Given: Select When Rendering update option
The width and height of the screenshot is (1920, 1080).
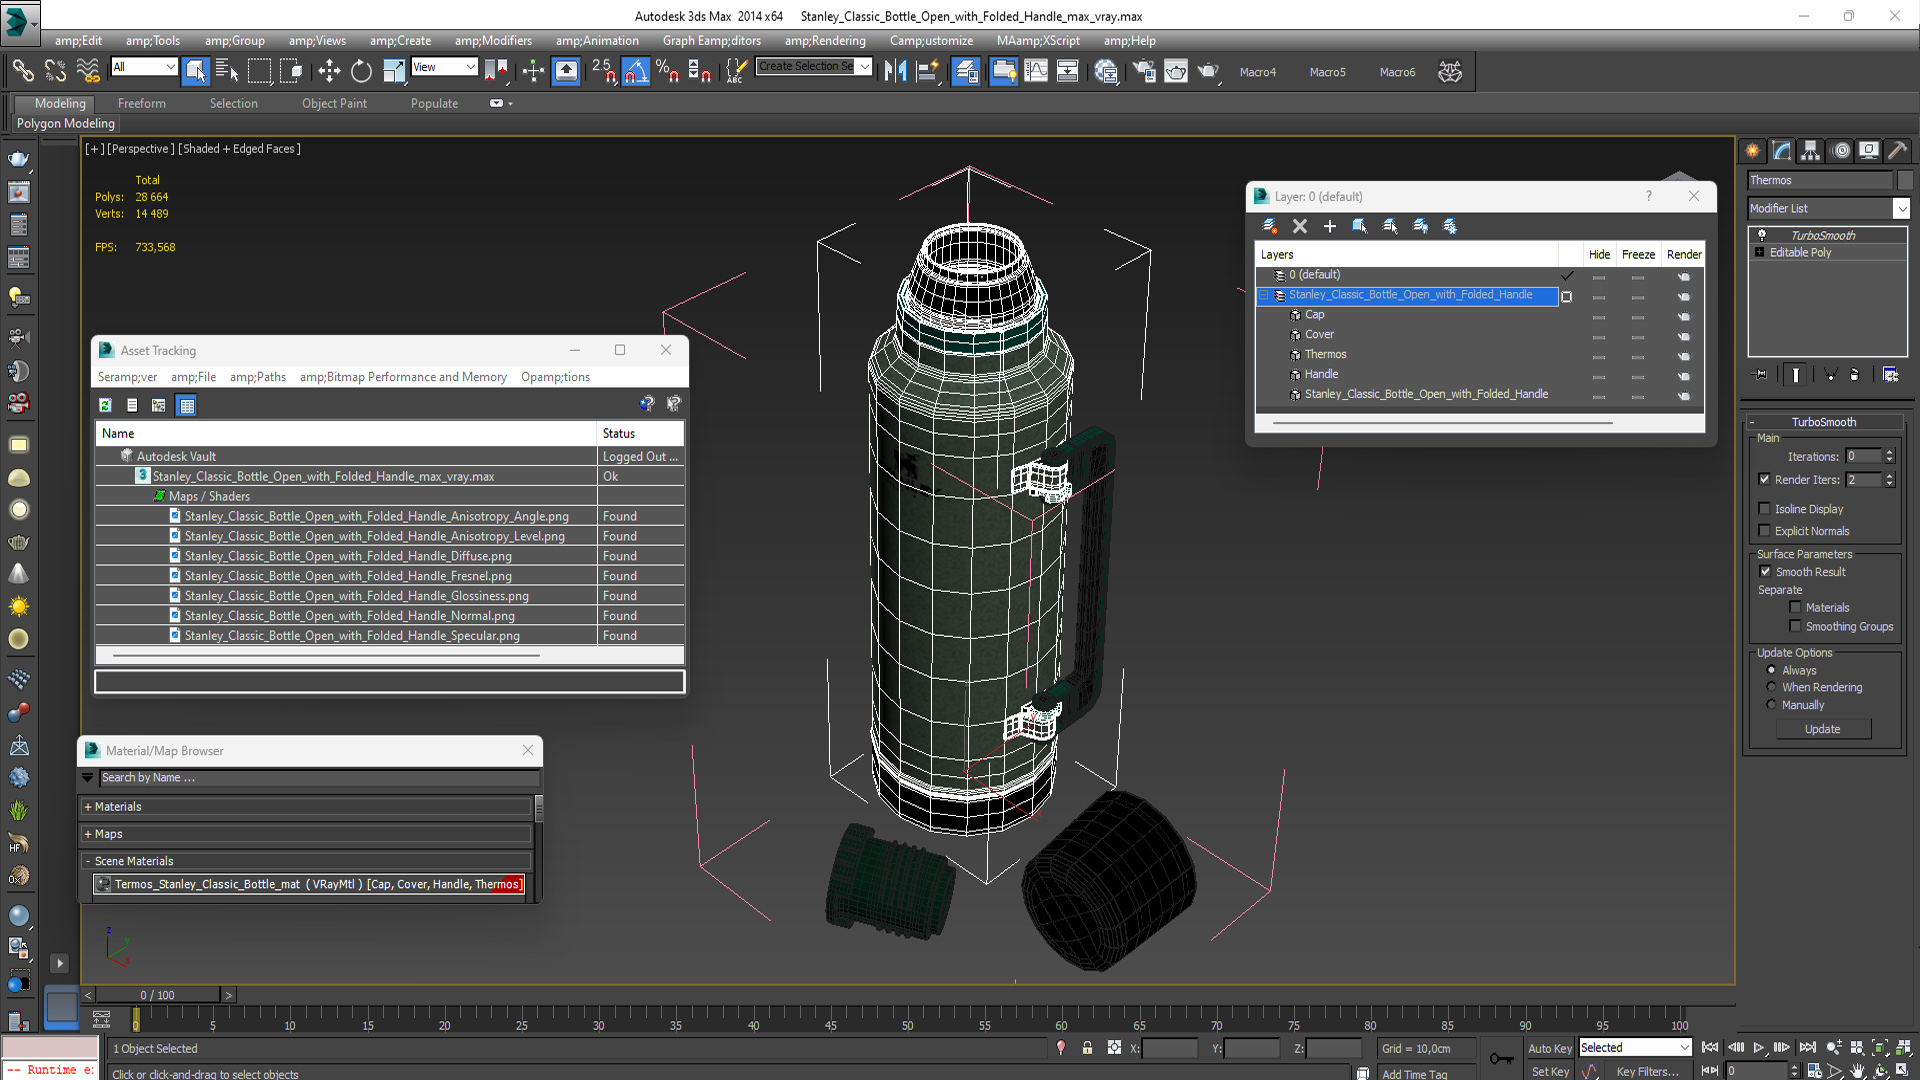Looking at the screenshot, I should pos(1771,687).
